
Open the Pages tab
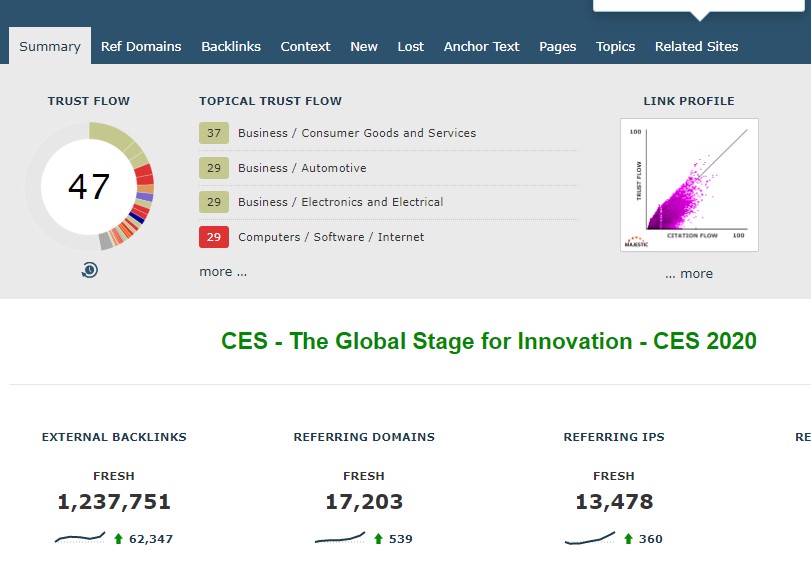pyautogui.click(x=557, y=47)
